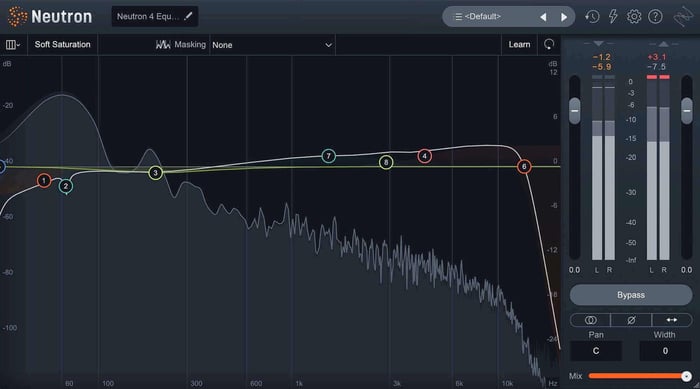
Task: Toggle phase invert icon
Action: pyautogui.click(x=631, y=320)
